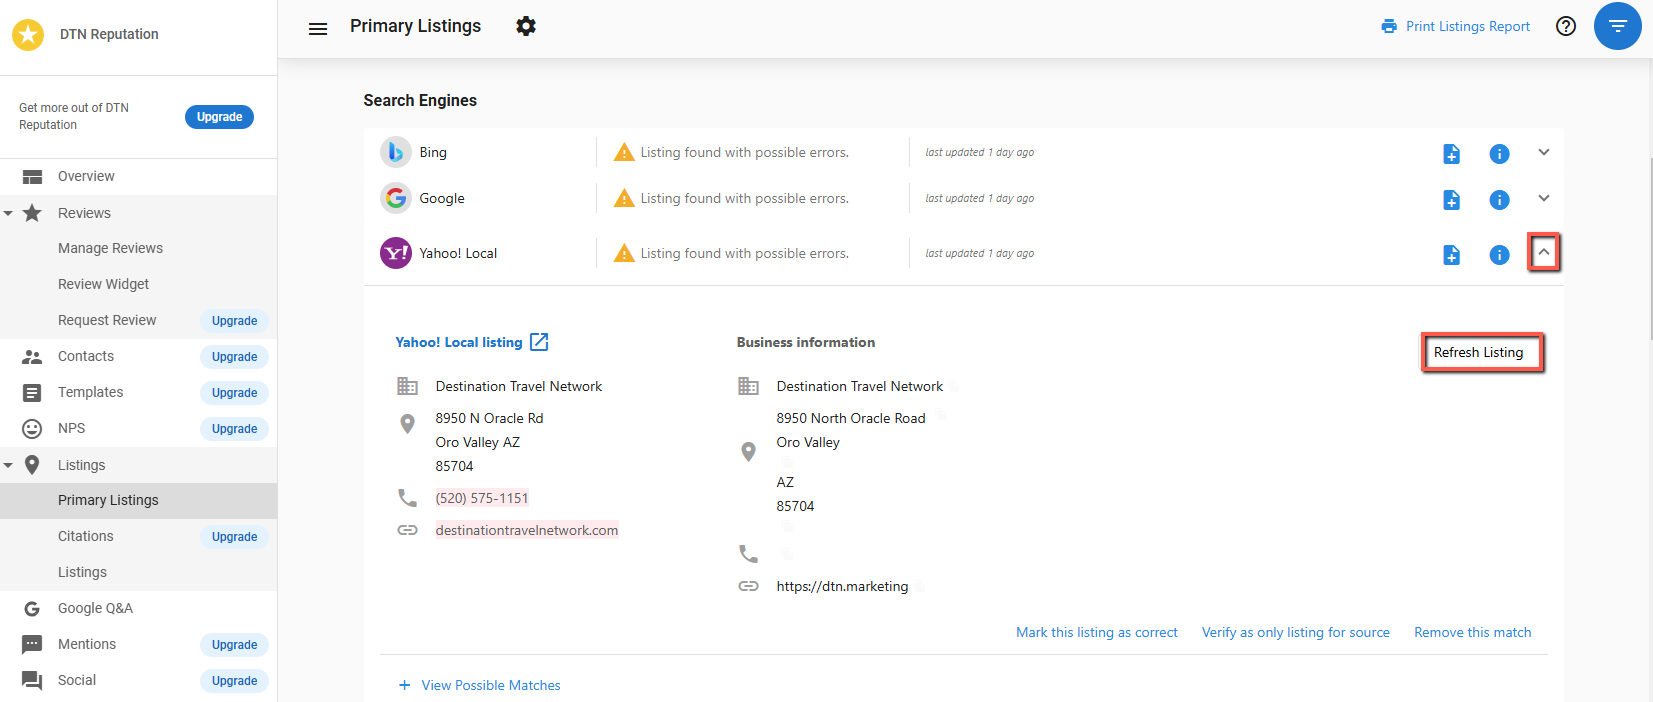The width and height of the screenshot is (1653, 702).
Task: Click the Google Q&A G icon
Action: pyautogui.click(x=33, y=609)
